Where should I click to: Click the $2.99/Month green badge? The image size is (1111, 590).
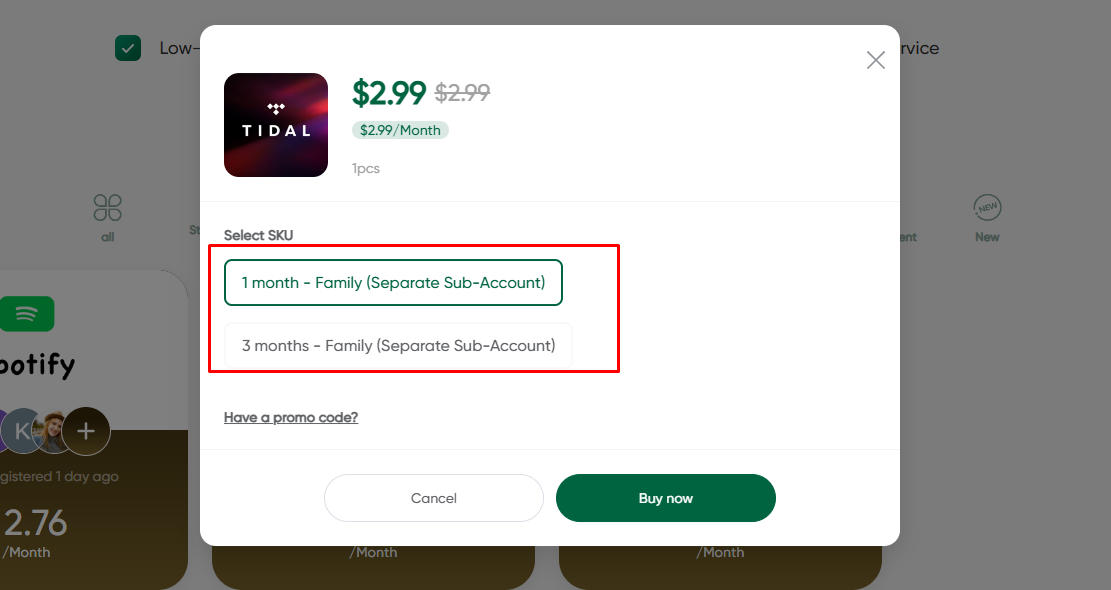tap(400, 130)
